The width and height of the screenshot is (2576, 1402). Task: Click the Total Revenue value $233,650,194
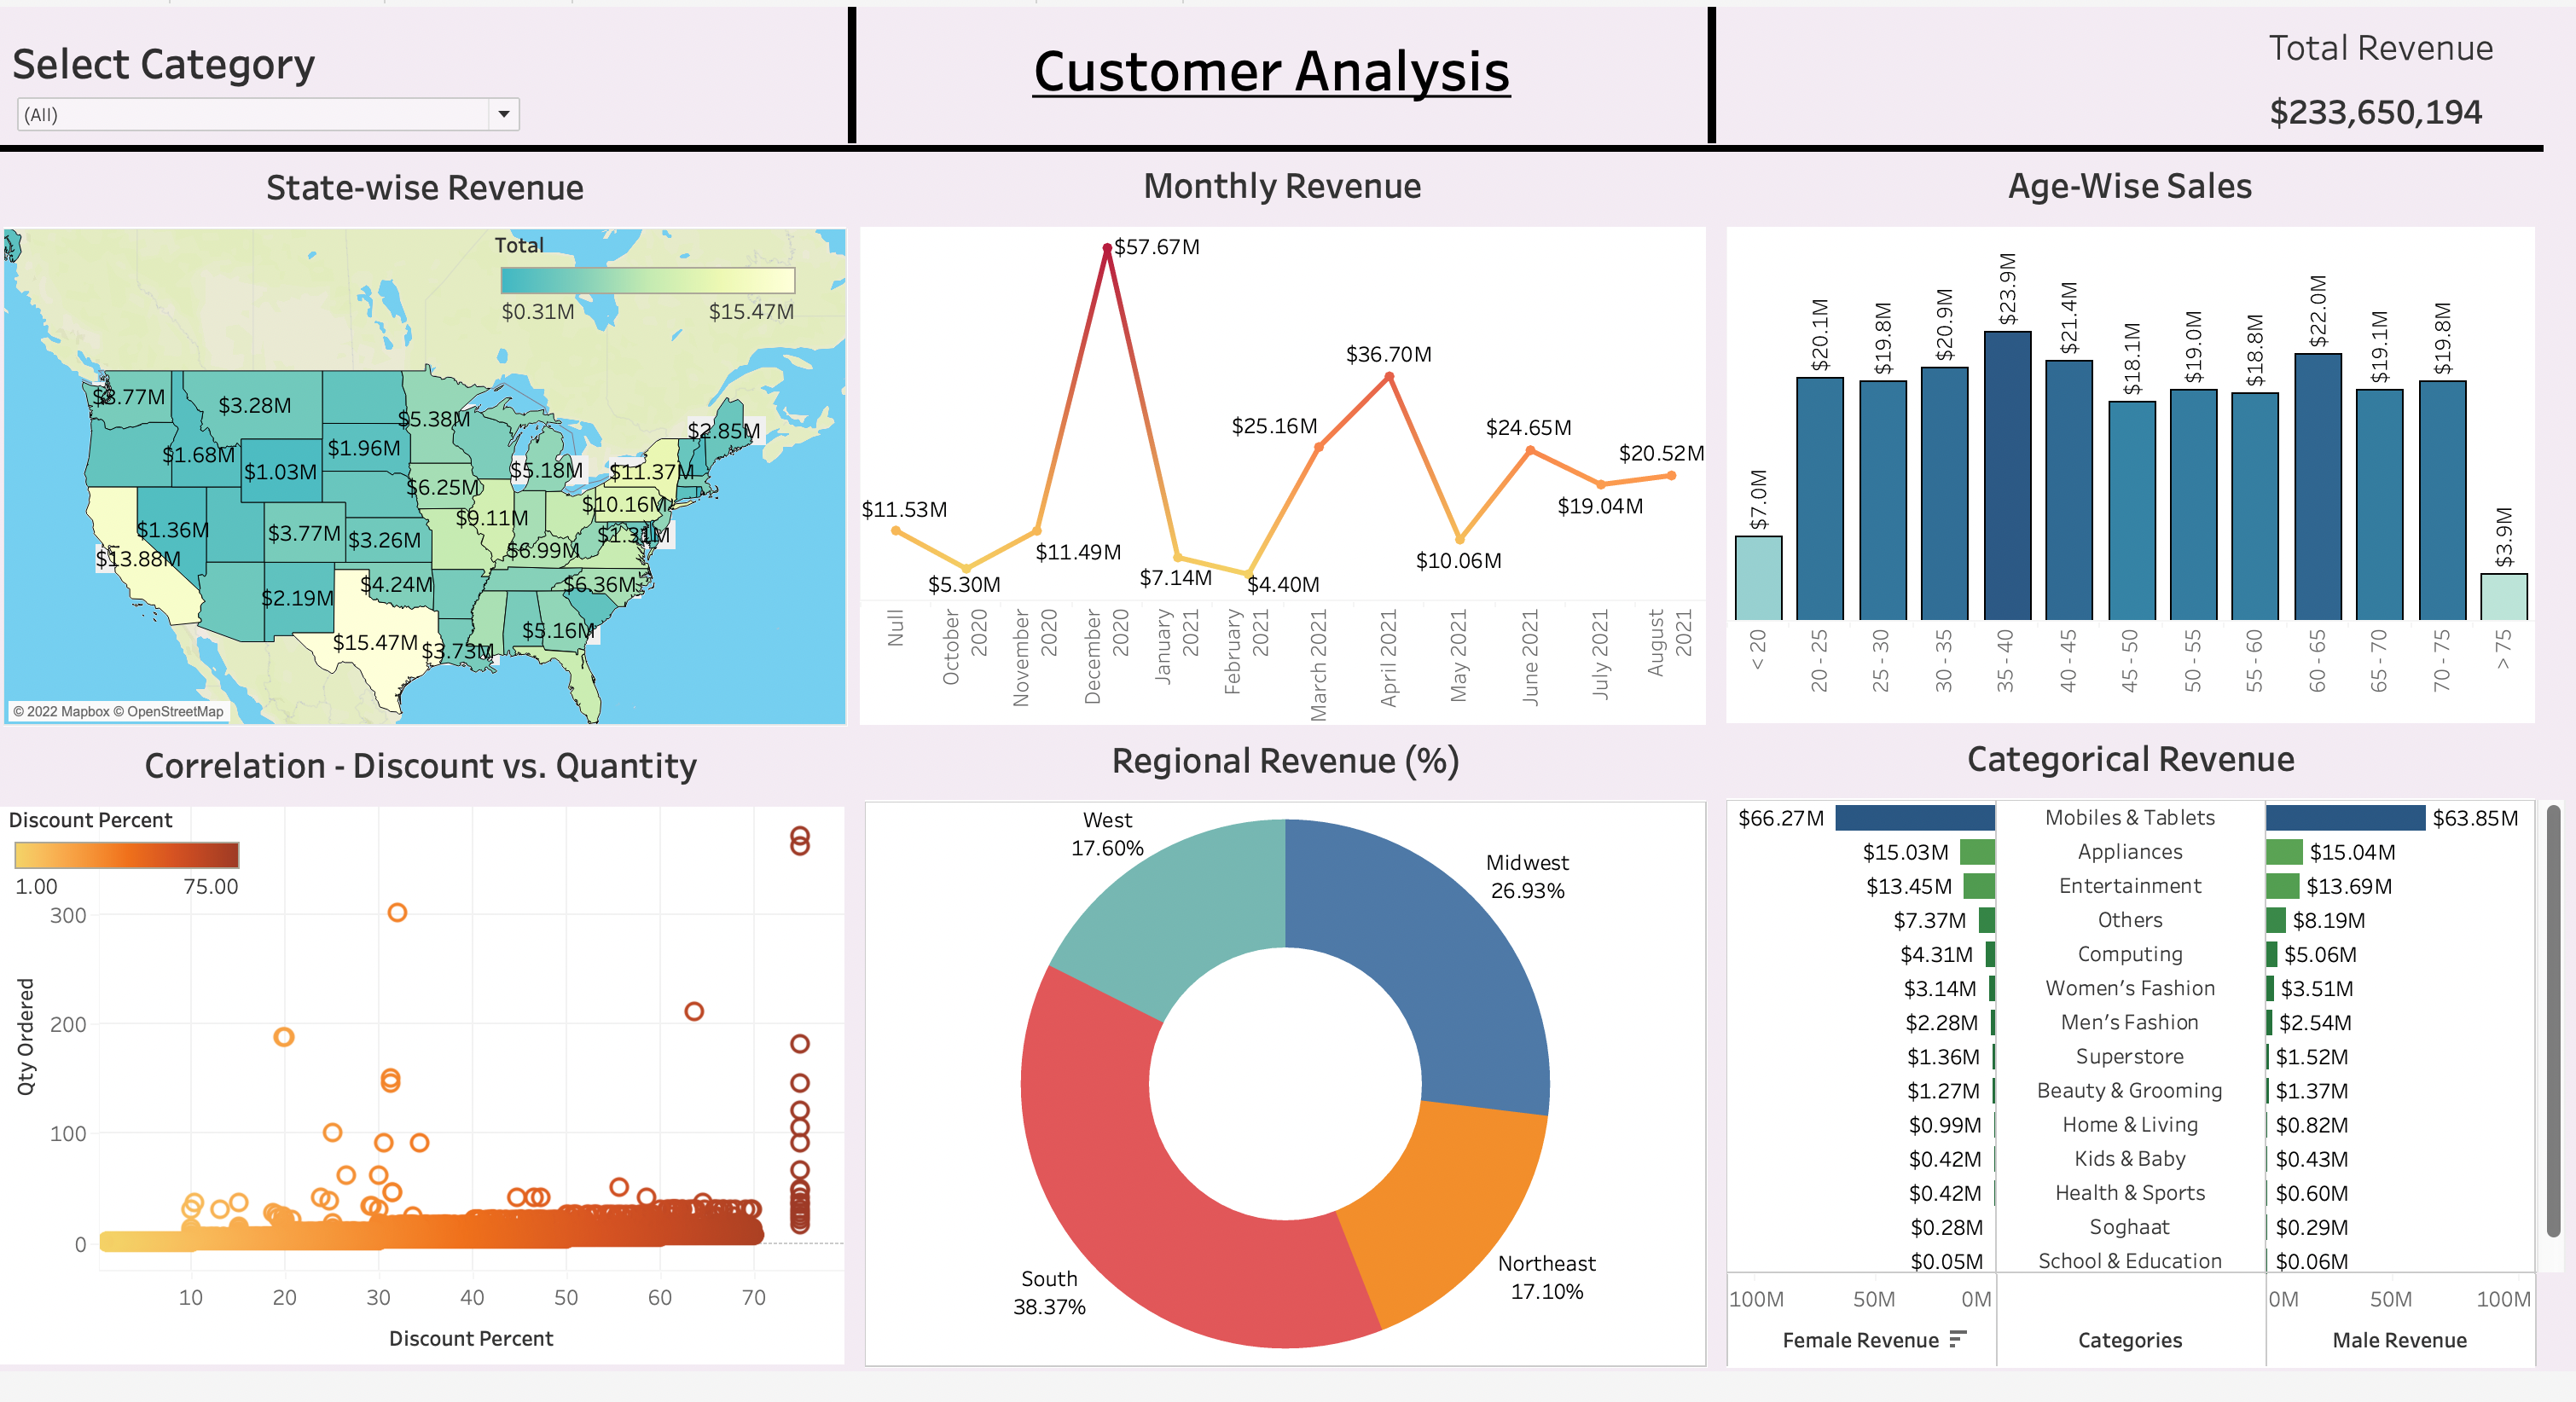tap(2378, 113)
